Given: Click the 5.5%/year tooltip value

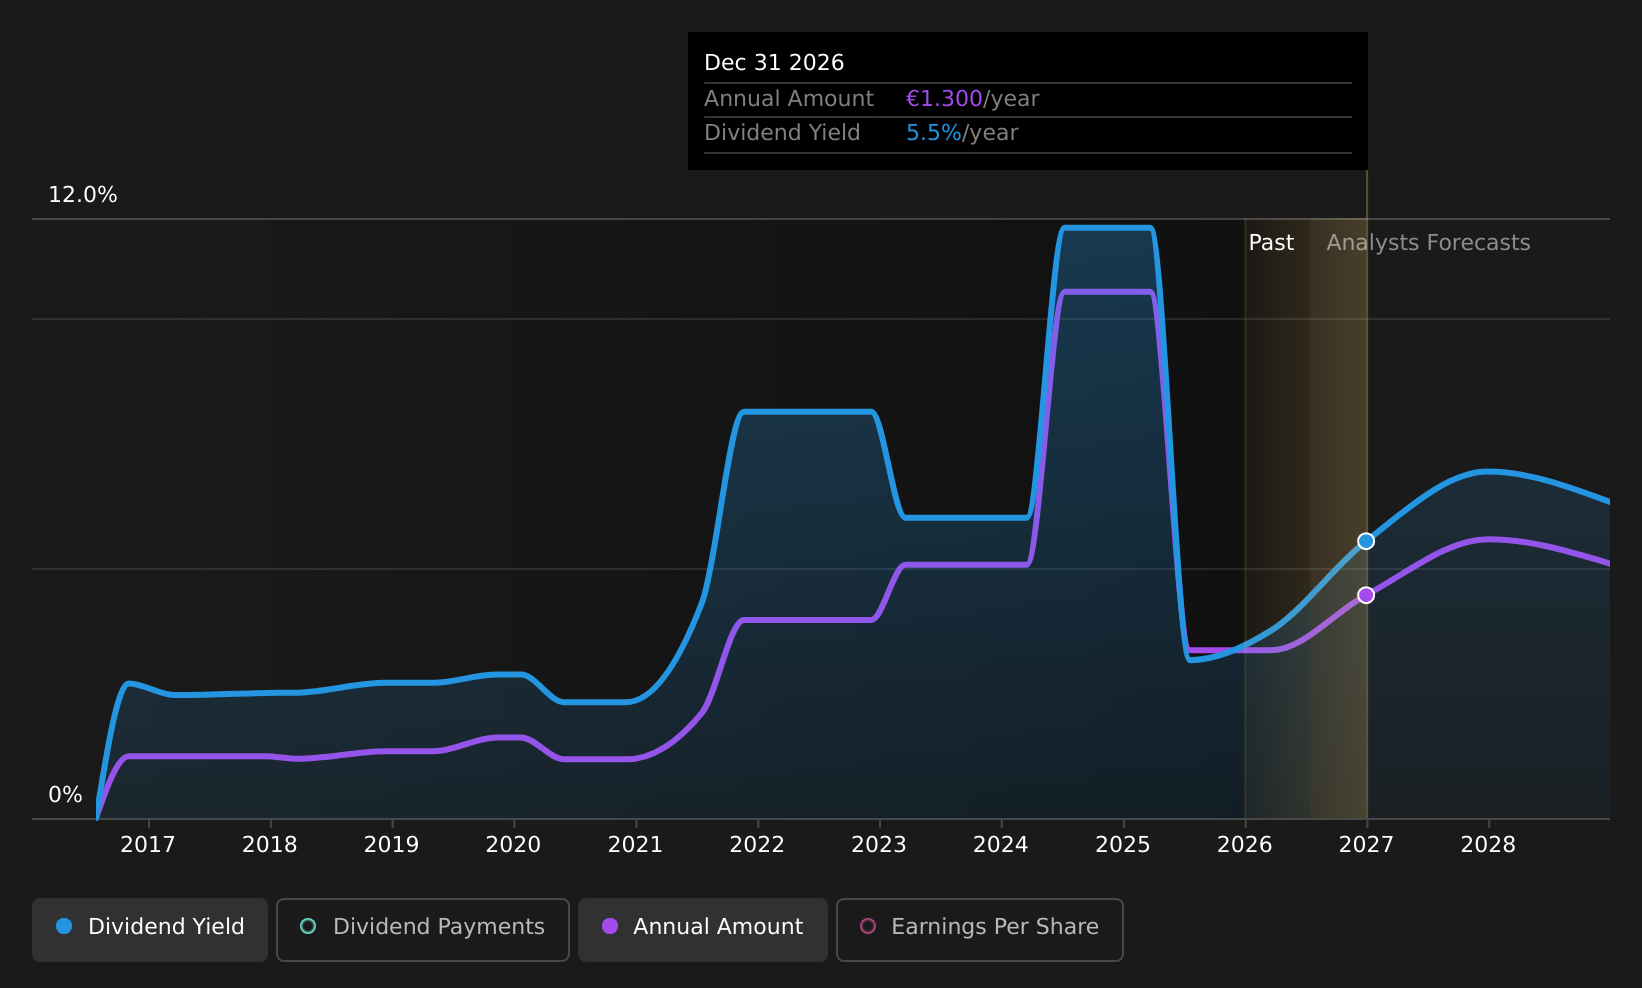Looking at the screenshot, I should 962,133.
